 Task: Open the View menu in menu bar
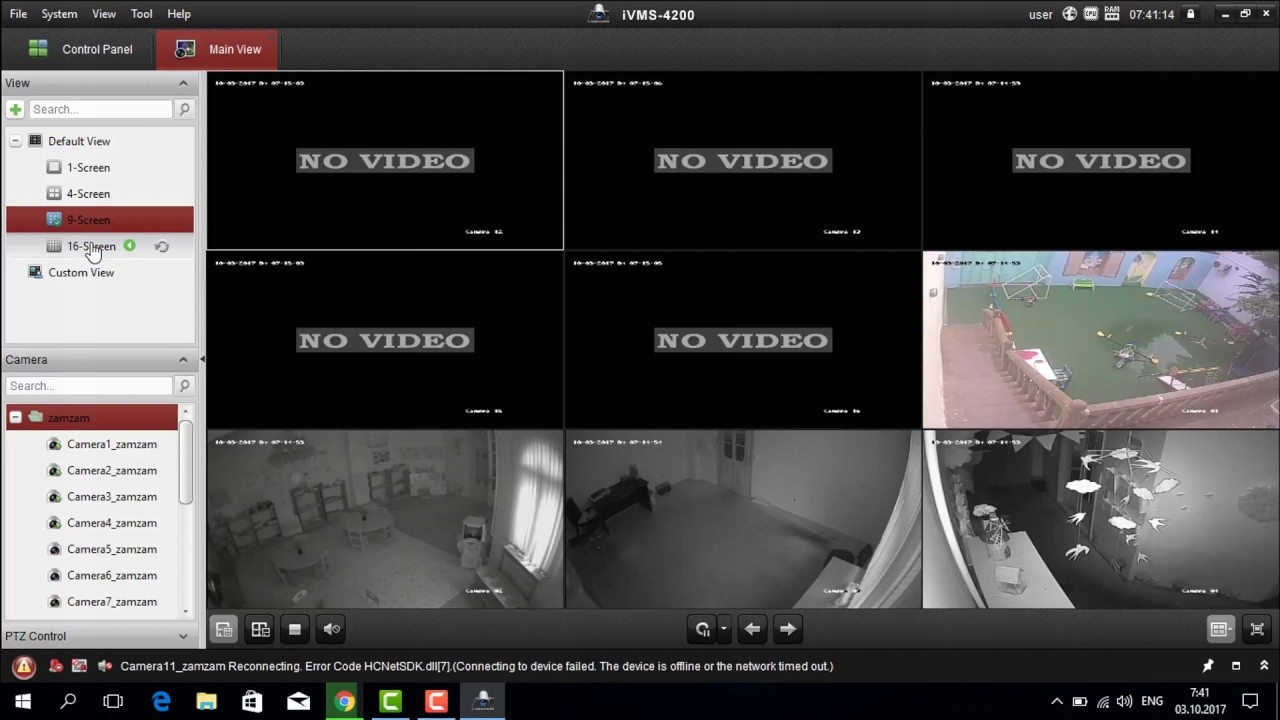click(x=104, y=14)
